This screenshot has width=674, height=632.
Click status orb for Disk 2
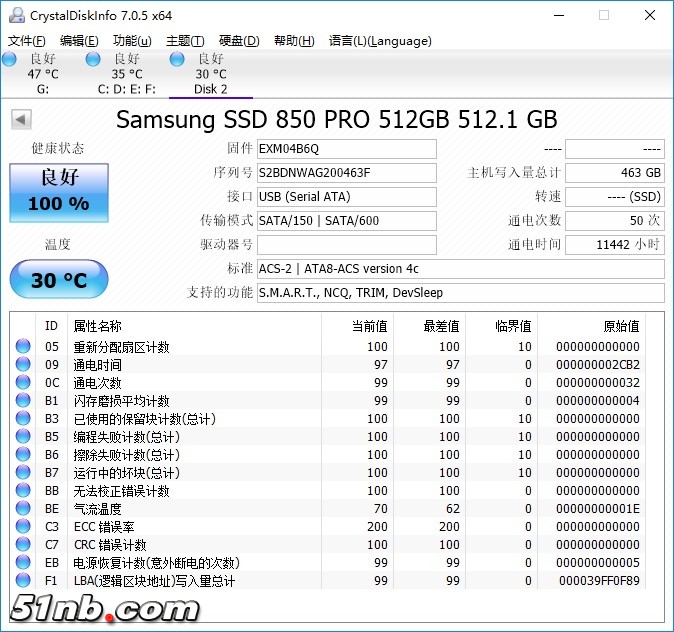click(178, 60)
